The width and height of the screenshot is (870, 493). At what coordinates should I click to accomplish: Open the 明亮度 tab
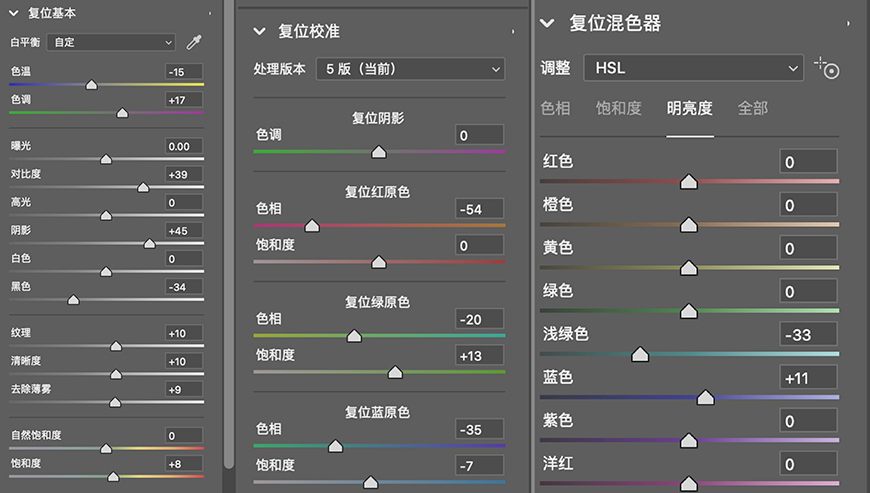click(689, 108)
